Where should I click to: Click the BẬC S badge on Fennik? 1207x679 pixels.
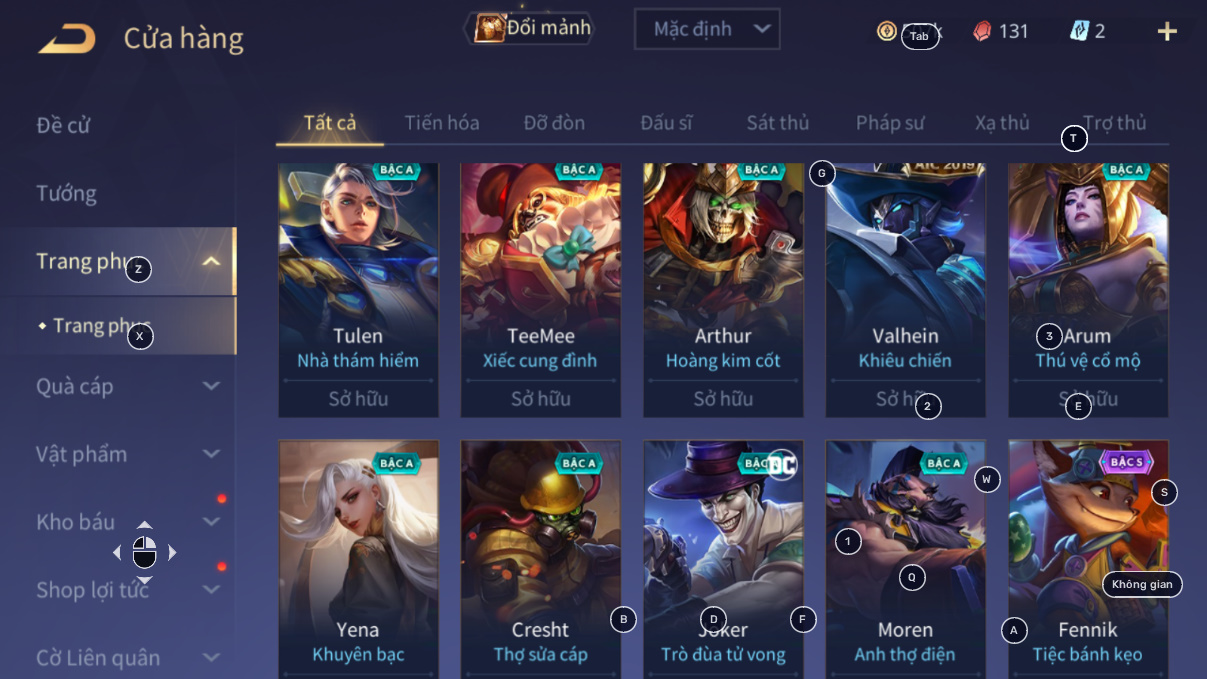click(x=1126, y=462)
